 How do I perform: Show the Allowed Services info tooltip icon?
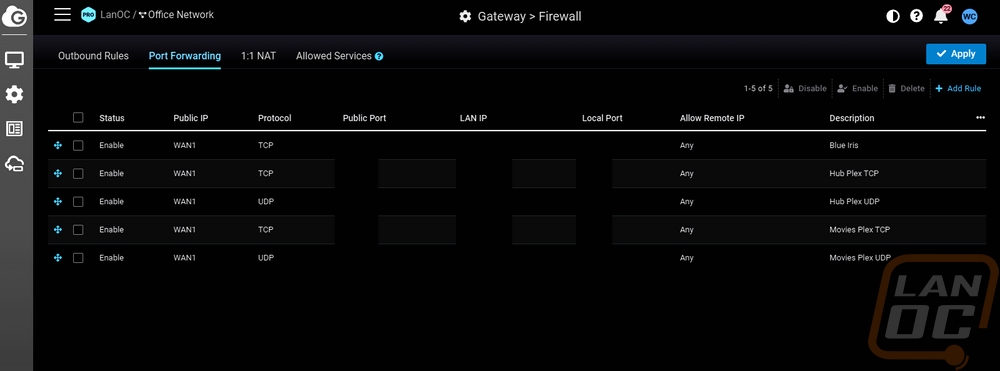pos(379,56)
